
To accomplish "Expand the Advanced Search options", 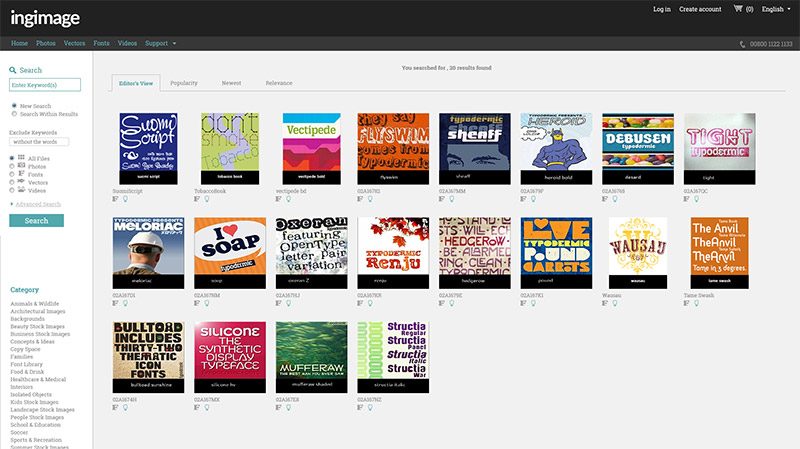I will click(36, 204).
